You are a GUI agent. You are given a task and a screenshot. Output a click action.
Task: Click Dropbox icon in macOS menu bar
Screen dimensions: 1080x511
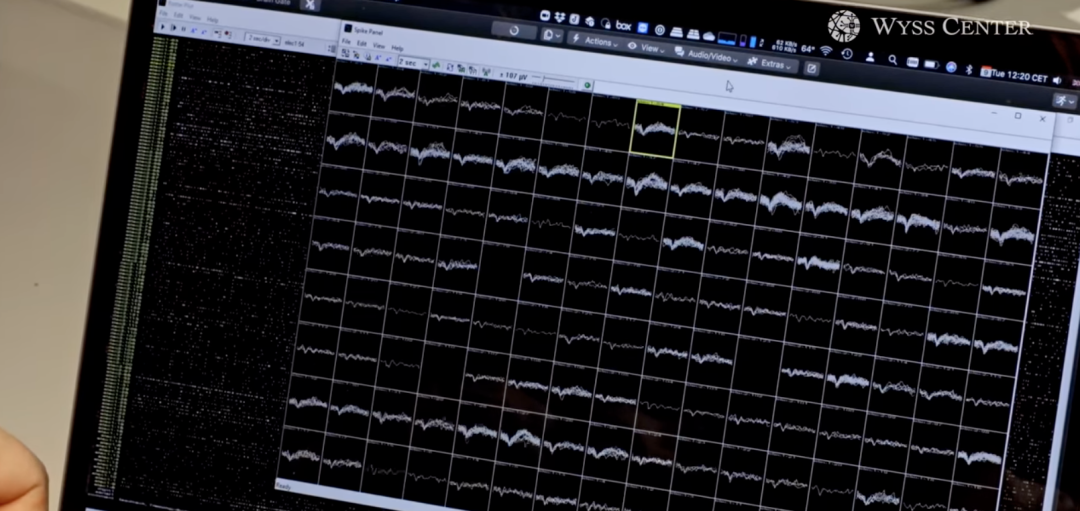pyautogui.click(x=560, y=17)
